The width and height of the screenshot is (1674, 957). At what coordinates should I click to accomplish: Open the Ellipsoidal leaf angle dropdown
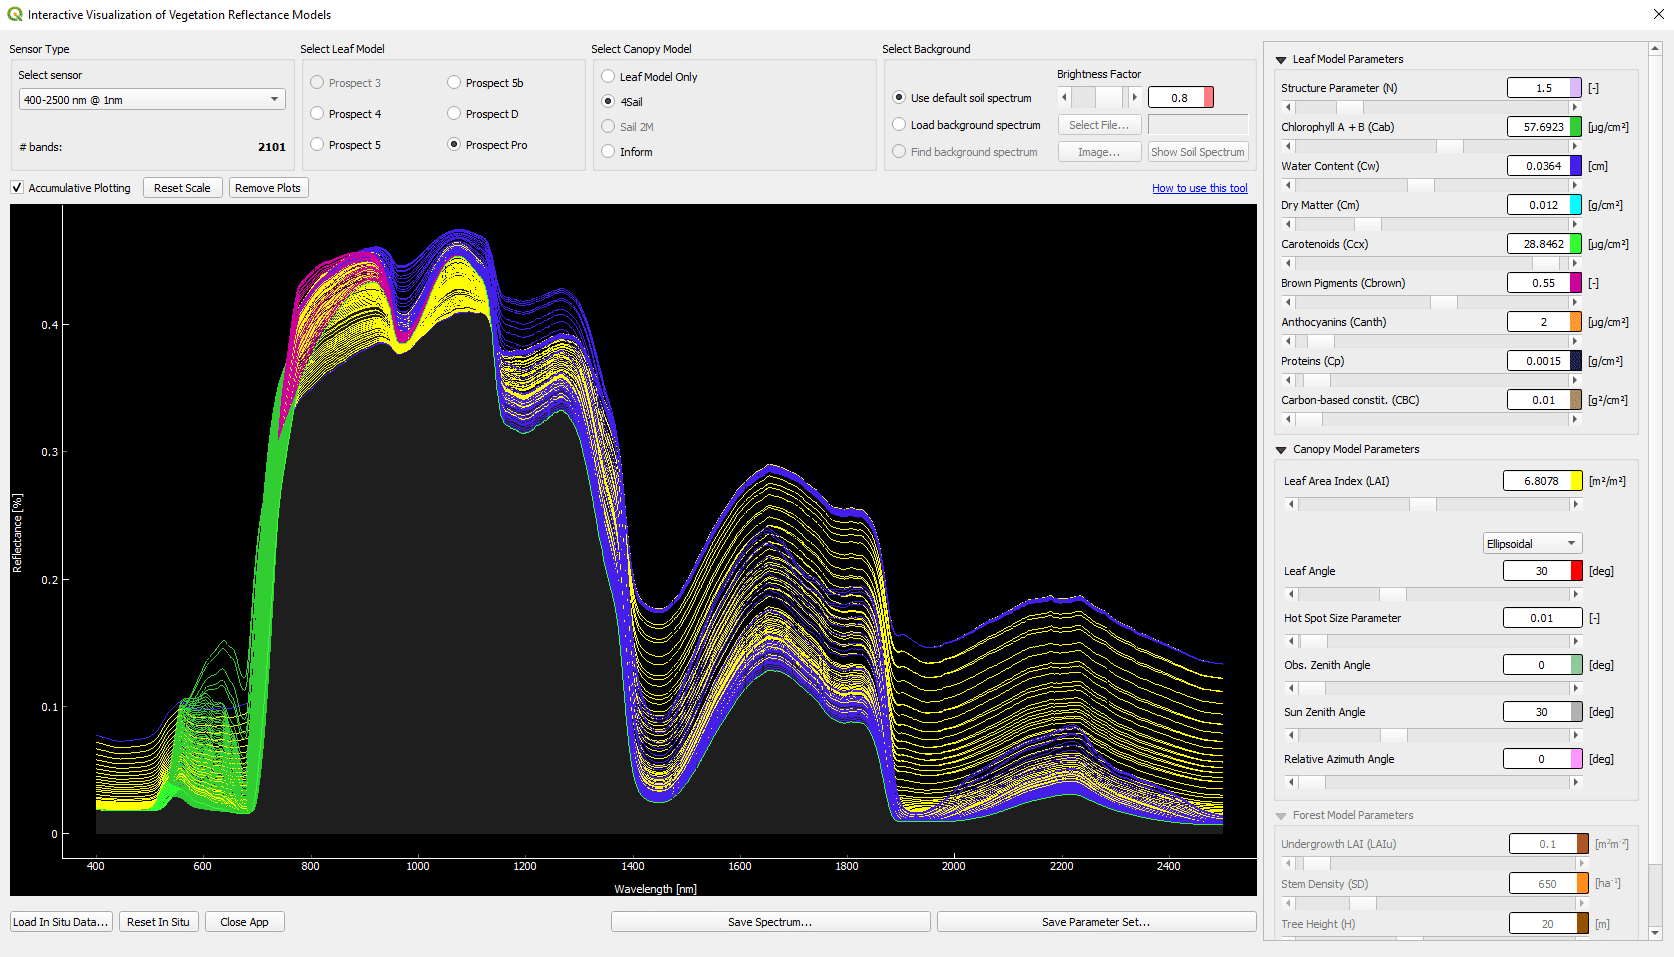click(1531, 544)
